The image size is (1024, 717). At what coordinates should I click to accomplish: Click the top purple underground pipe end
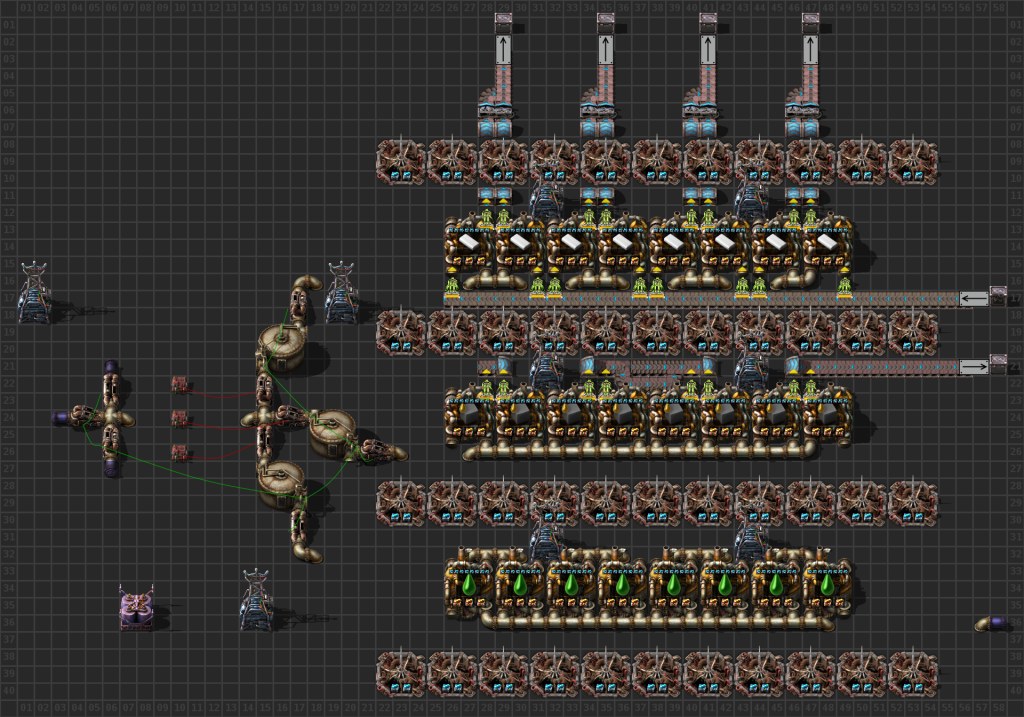tap(111, 368)
